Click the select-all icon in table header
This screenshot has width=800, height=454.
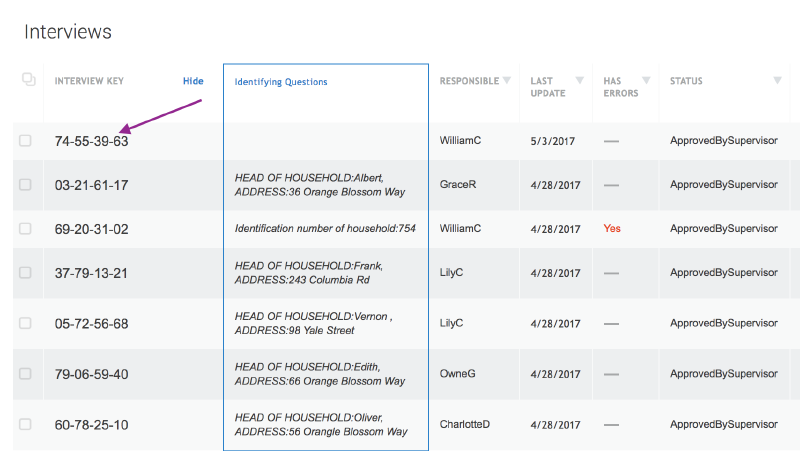pyautogui.click(x=28, y=80)
